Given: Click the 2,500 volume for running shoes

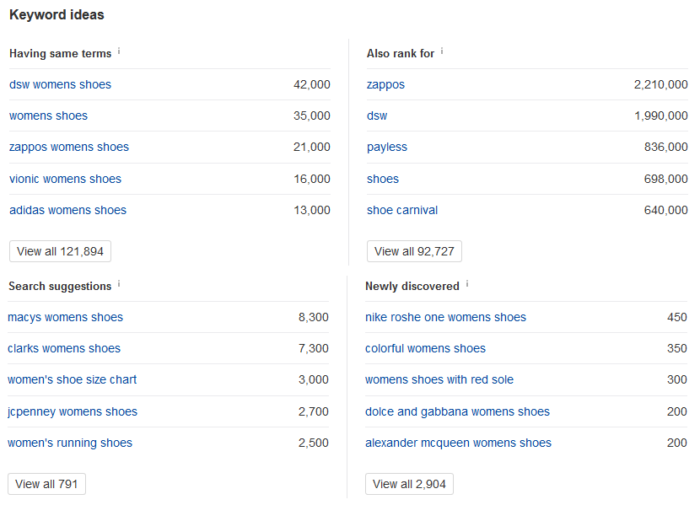Looking at the screenshot, I should pyautogui.click(x=313, y=443).
